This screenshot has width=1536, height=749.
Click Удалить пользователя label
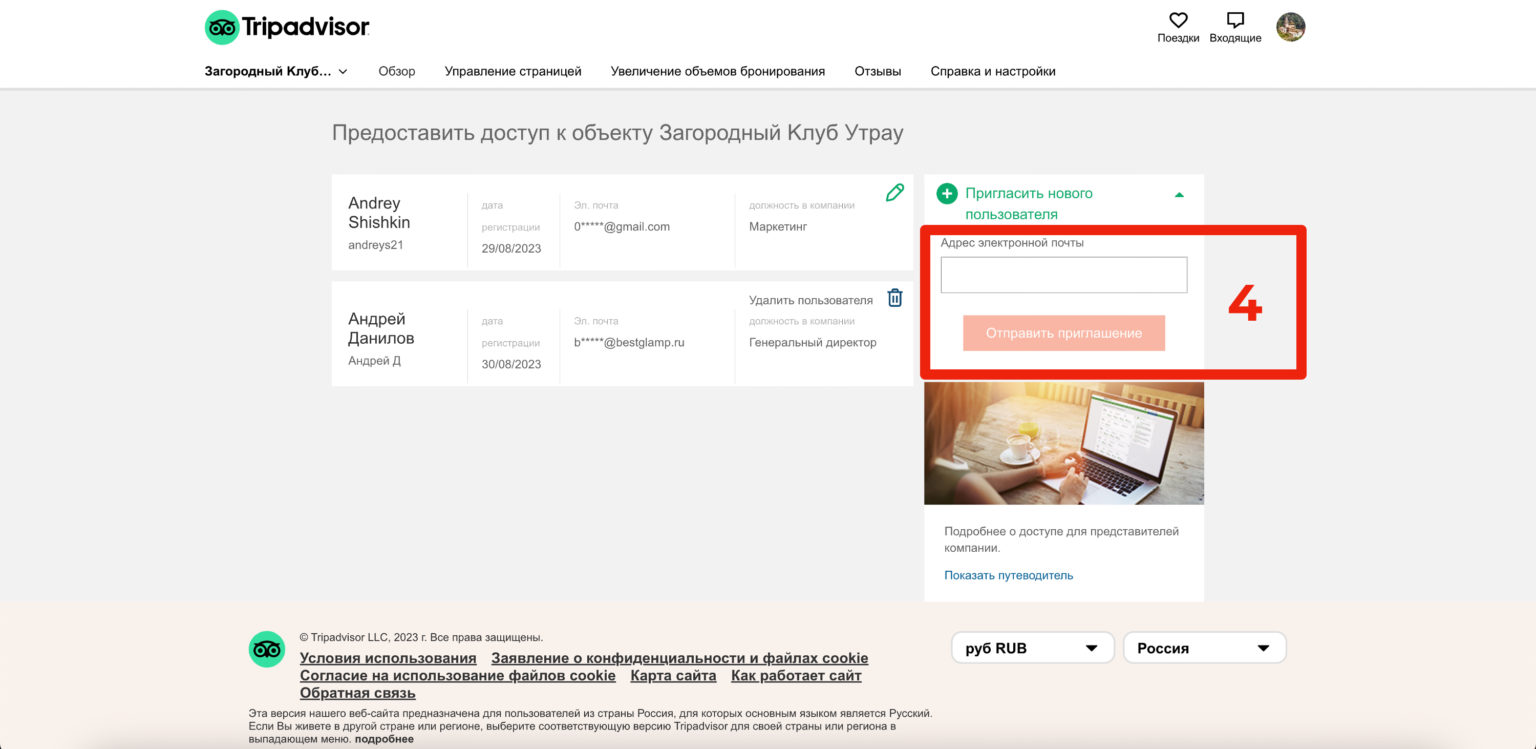811,300
